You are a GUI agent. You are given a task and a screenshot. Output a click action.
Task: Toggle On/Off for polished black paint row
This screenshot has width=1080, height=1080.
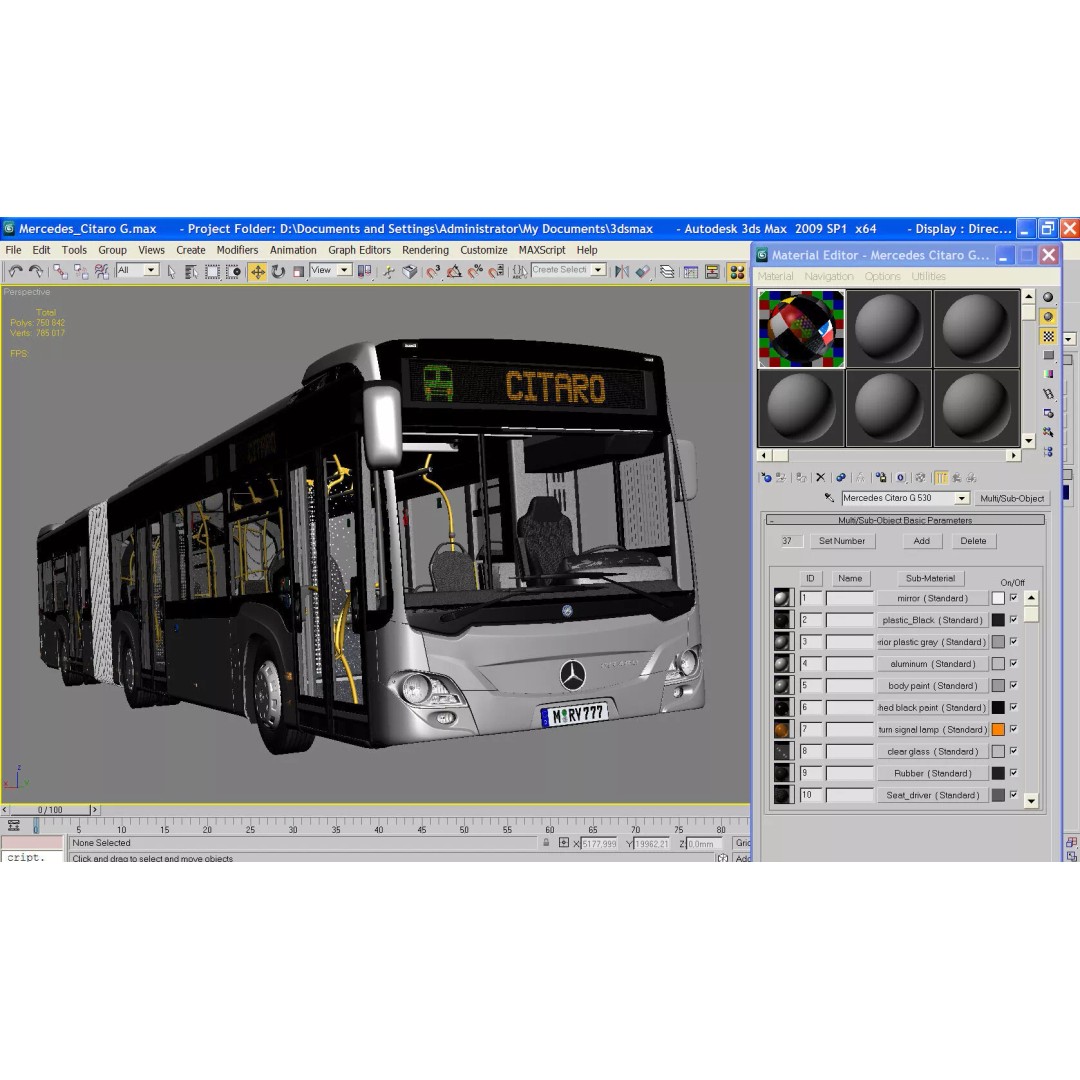click(1013, 707)
